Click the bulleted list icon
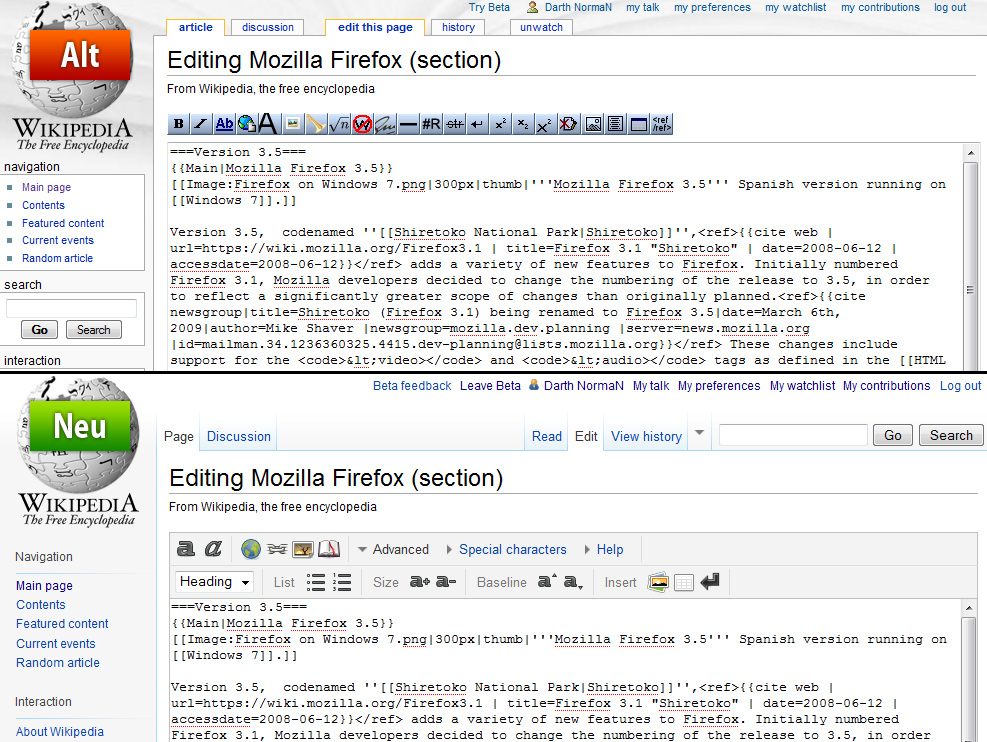 (316, 582)
